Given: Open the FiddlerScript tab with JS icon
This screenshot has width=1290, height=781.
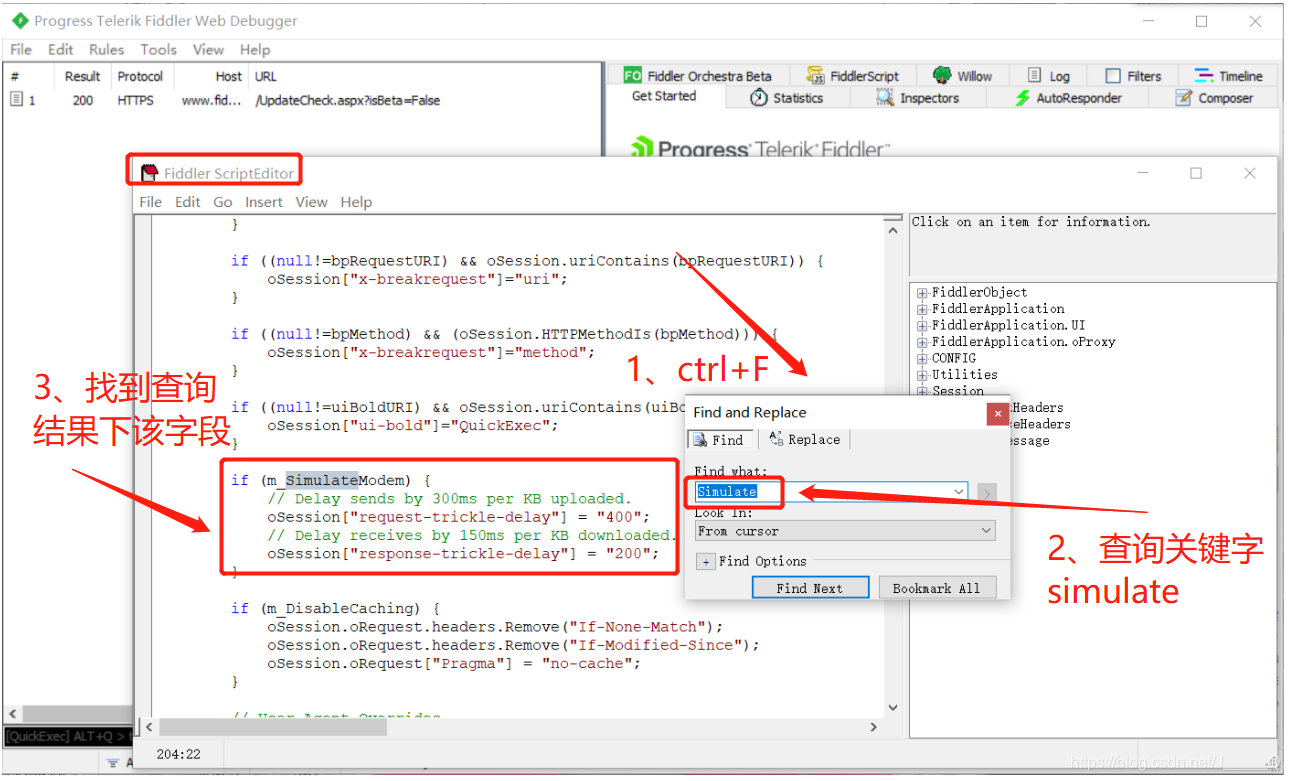Looking at the screenshot, I should (x=853, y=76).
